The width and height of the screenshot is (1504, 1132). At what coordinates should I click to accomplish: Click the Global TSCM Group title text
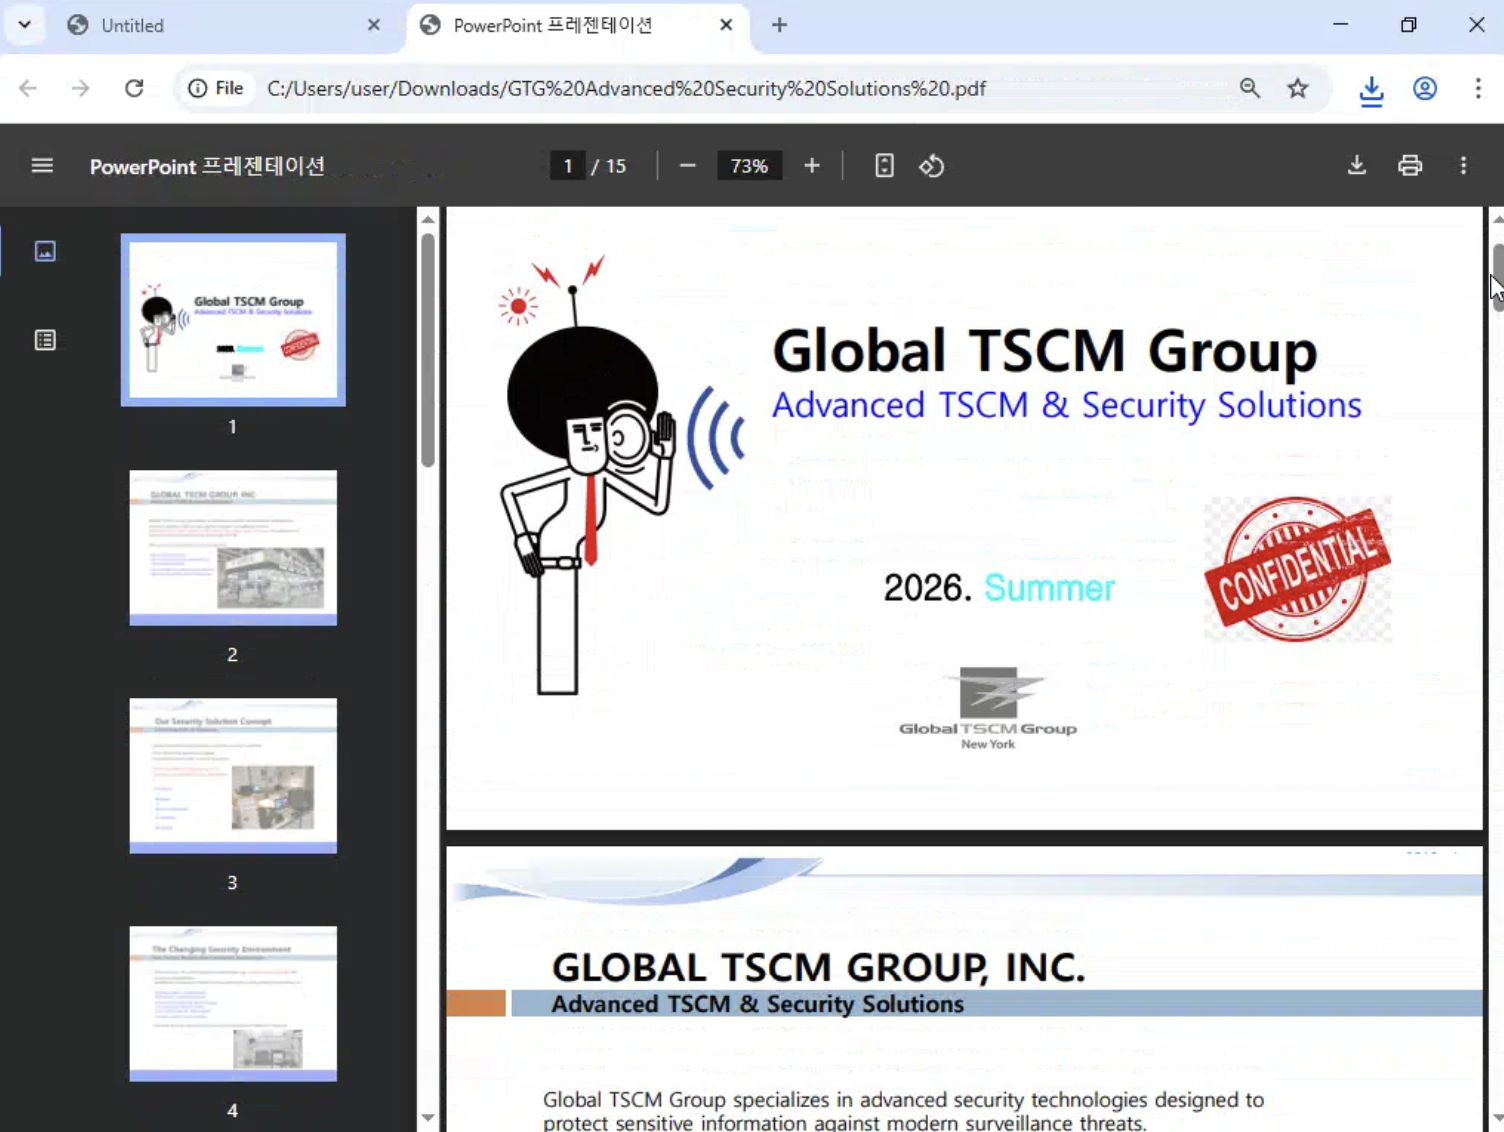(1044, 351)
